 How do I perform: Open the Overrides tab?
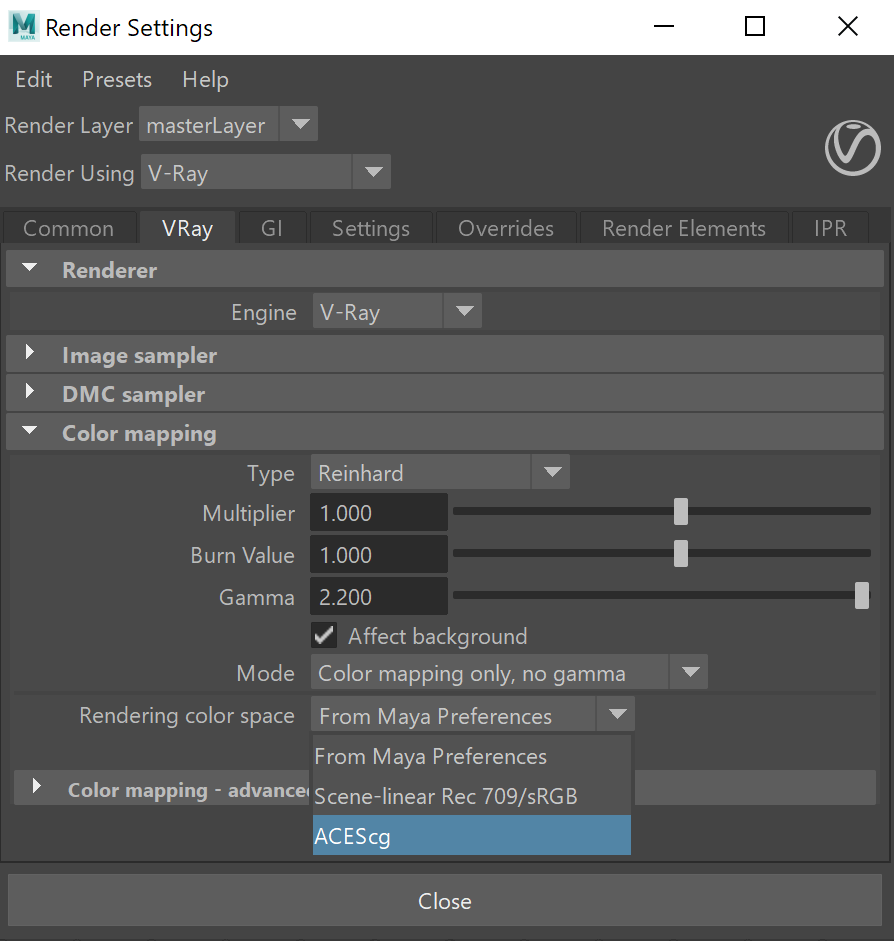(x=506, y=228)
